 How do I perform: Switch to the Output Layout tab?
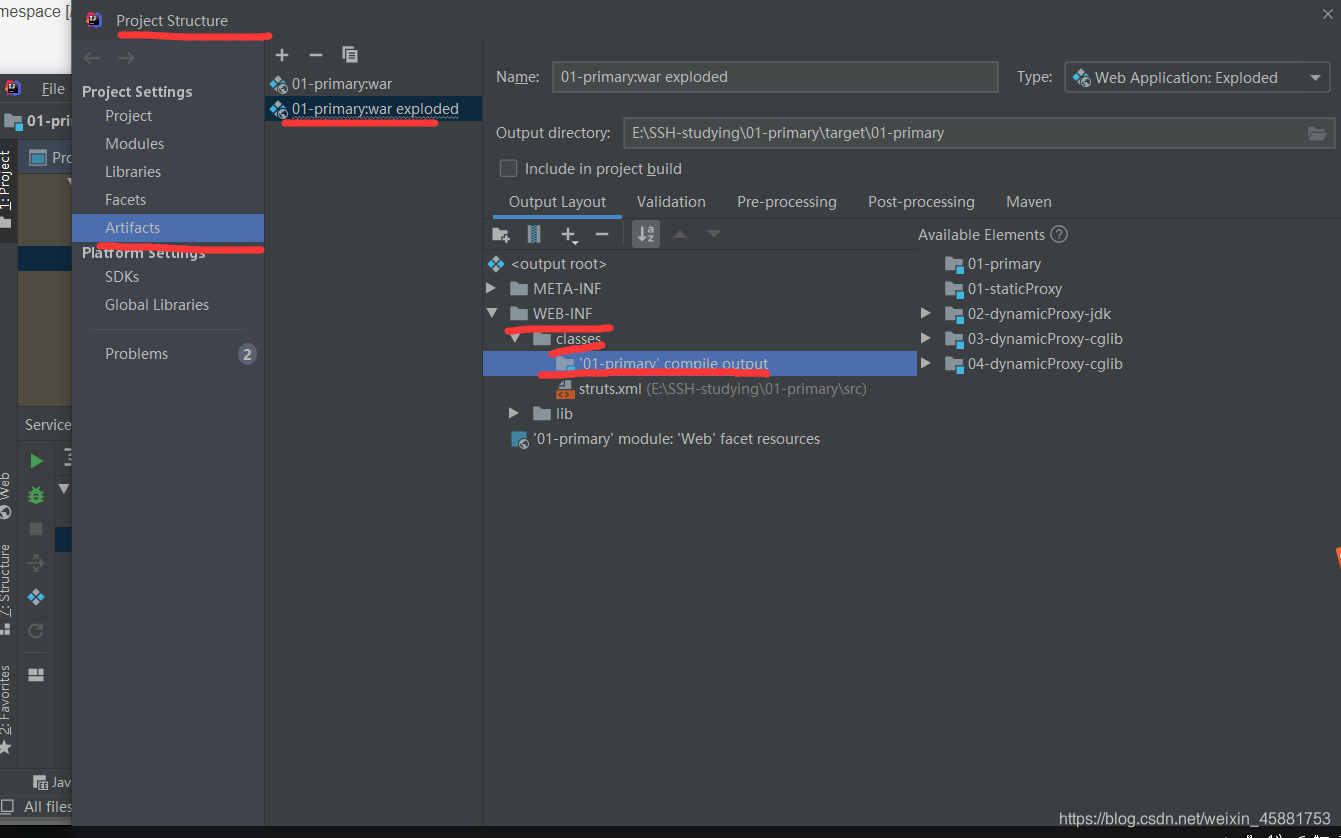(x=557, y=202)
